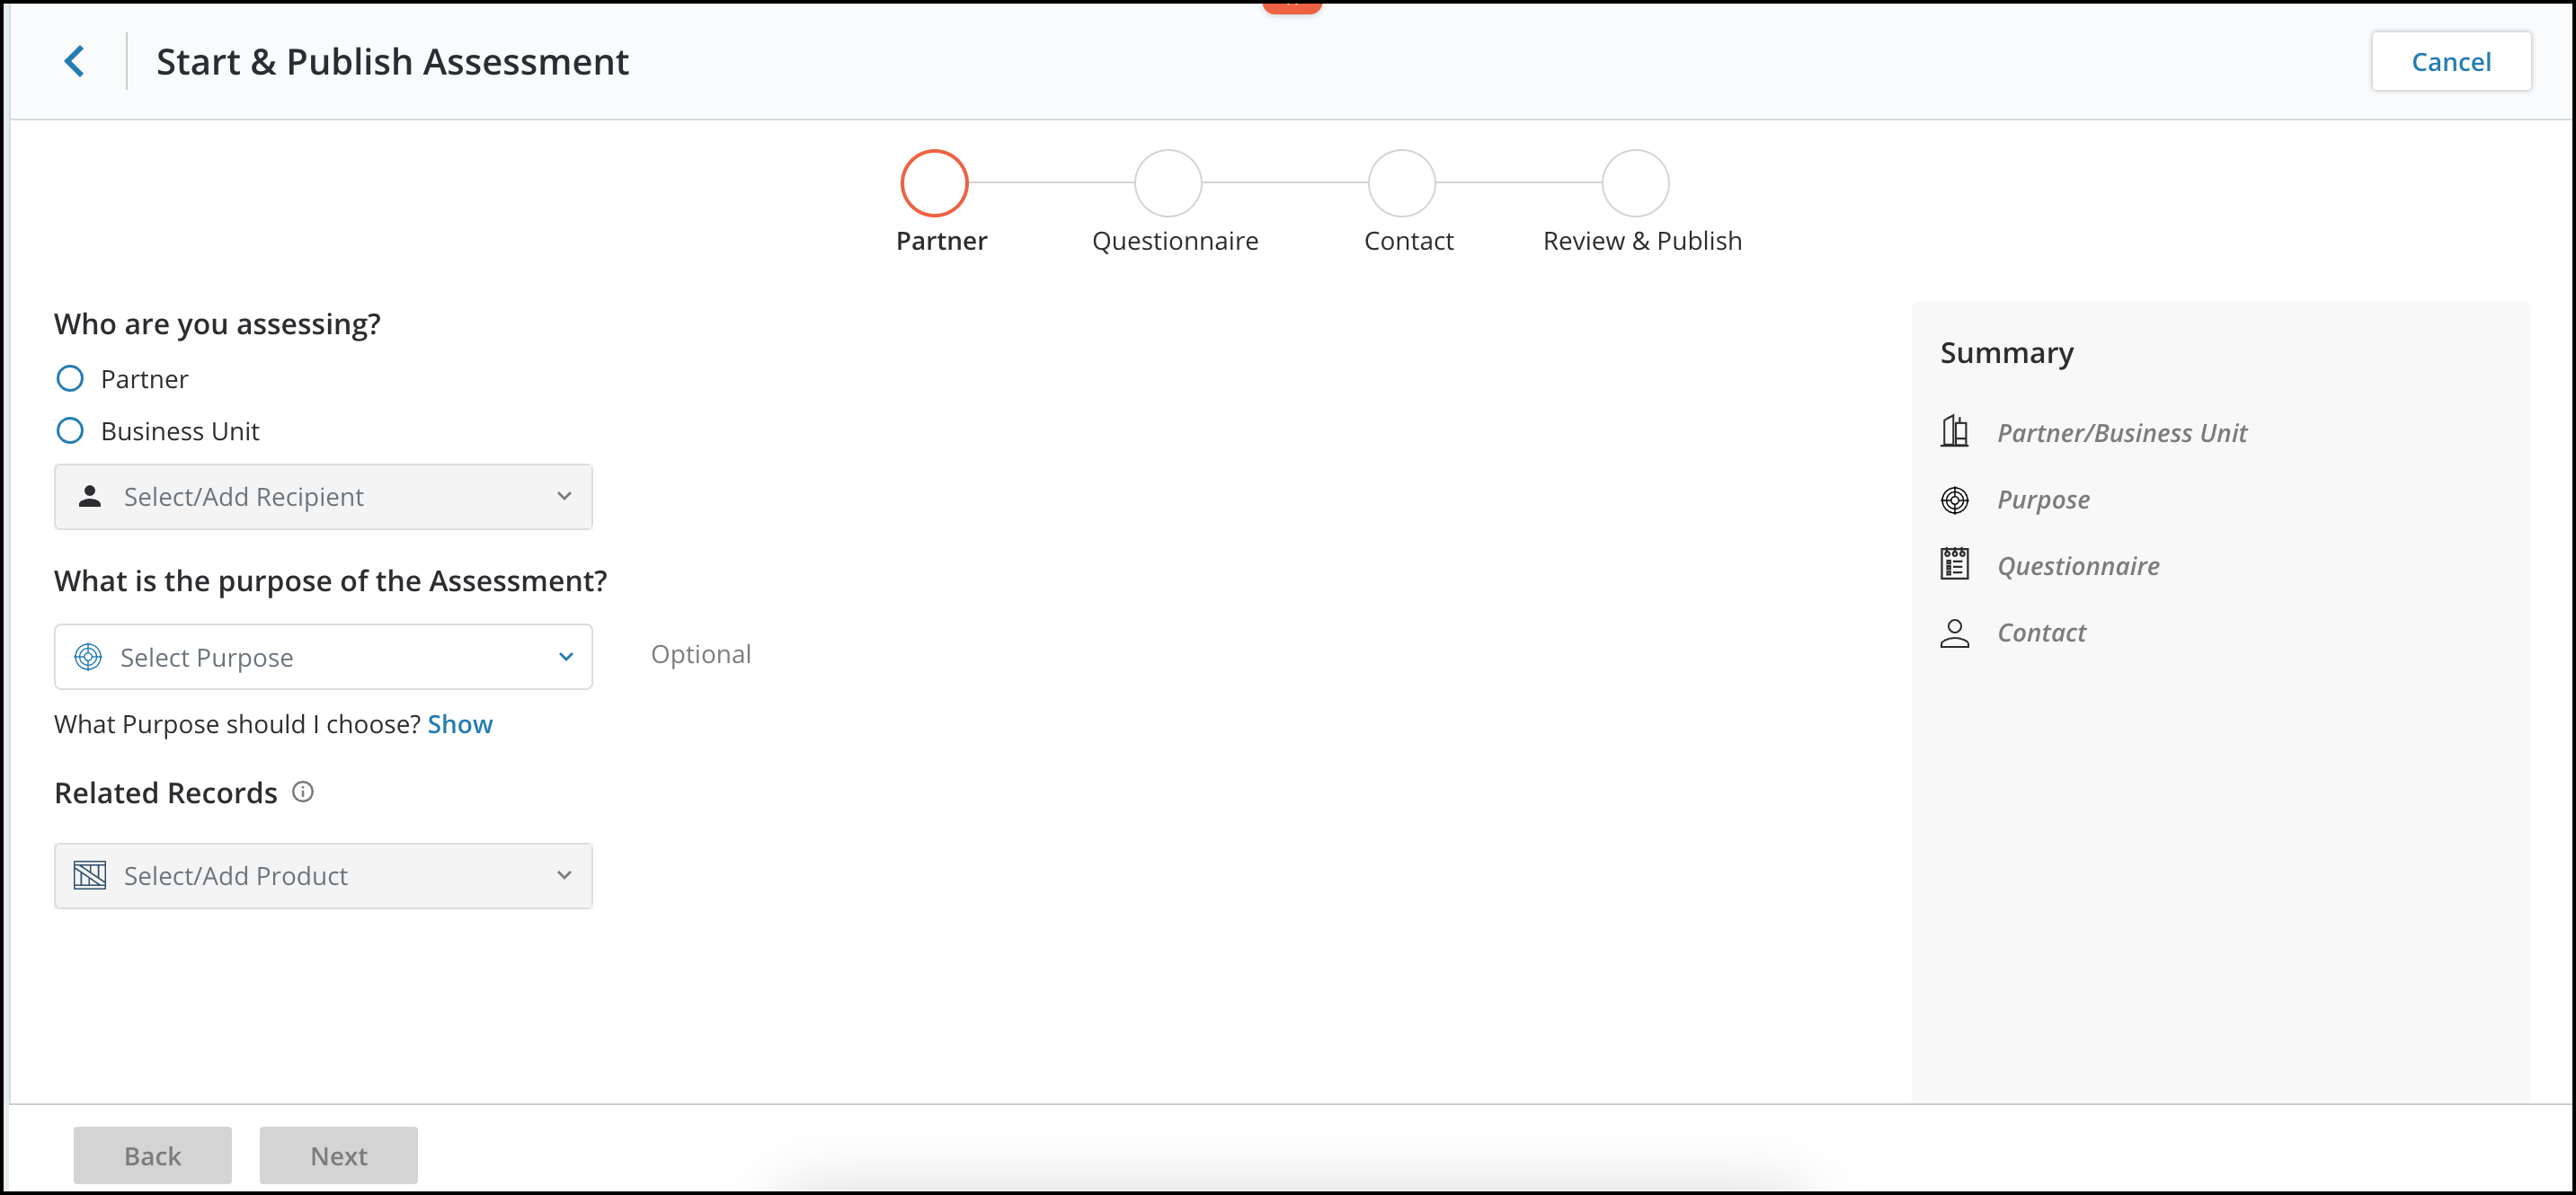Click the product icon in Select/Add Product field

click(x=90, y=875)
